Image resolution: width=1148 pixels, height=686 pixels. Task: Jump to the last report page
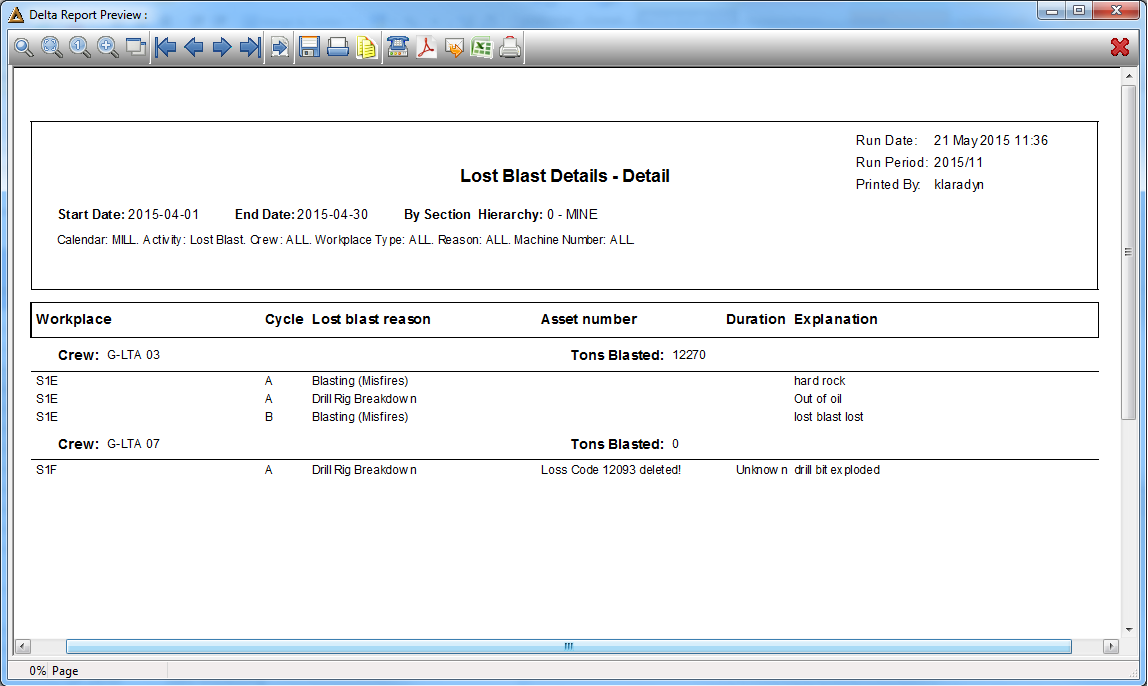pos(250,48)
